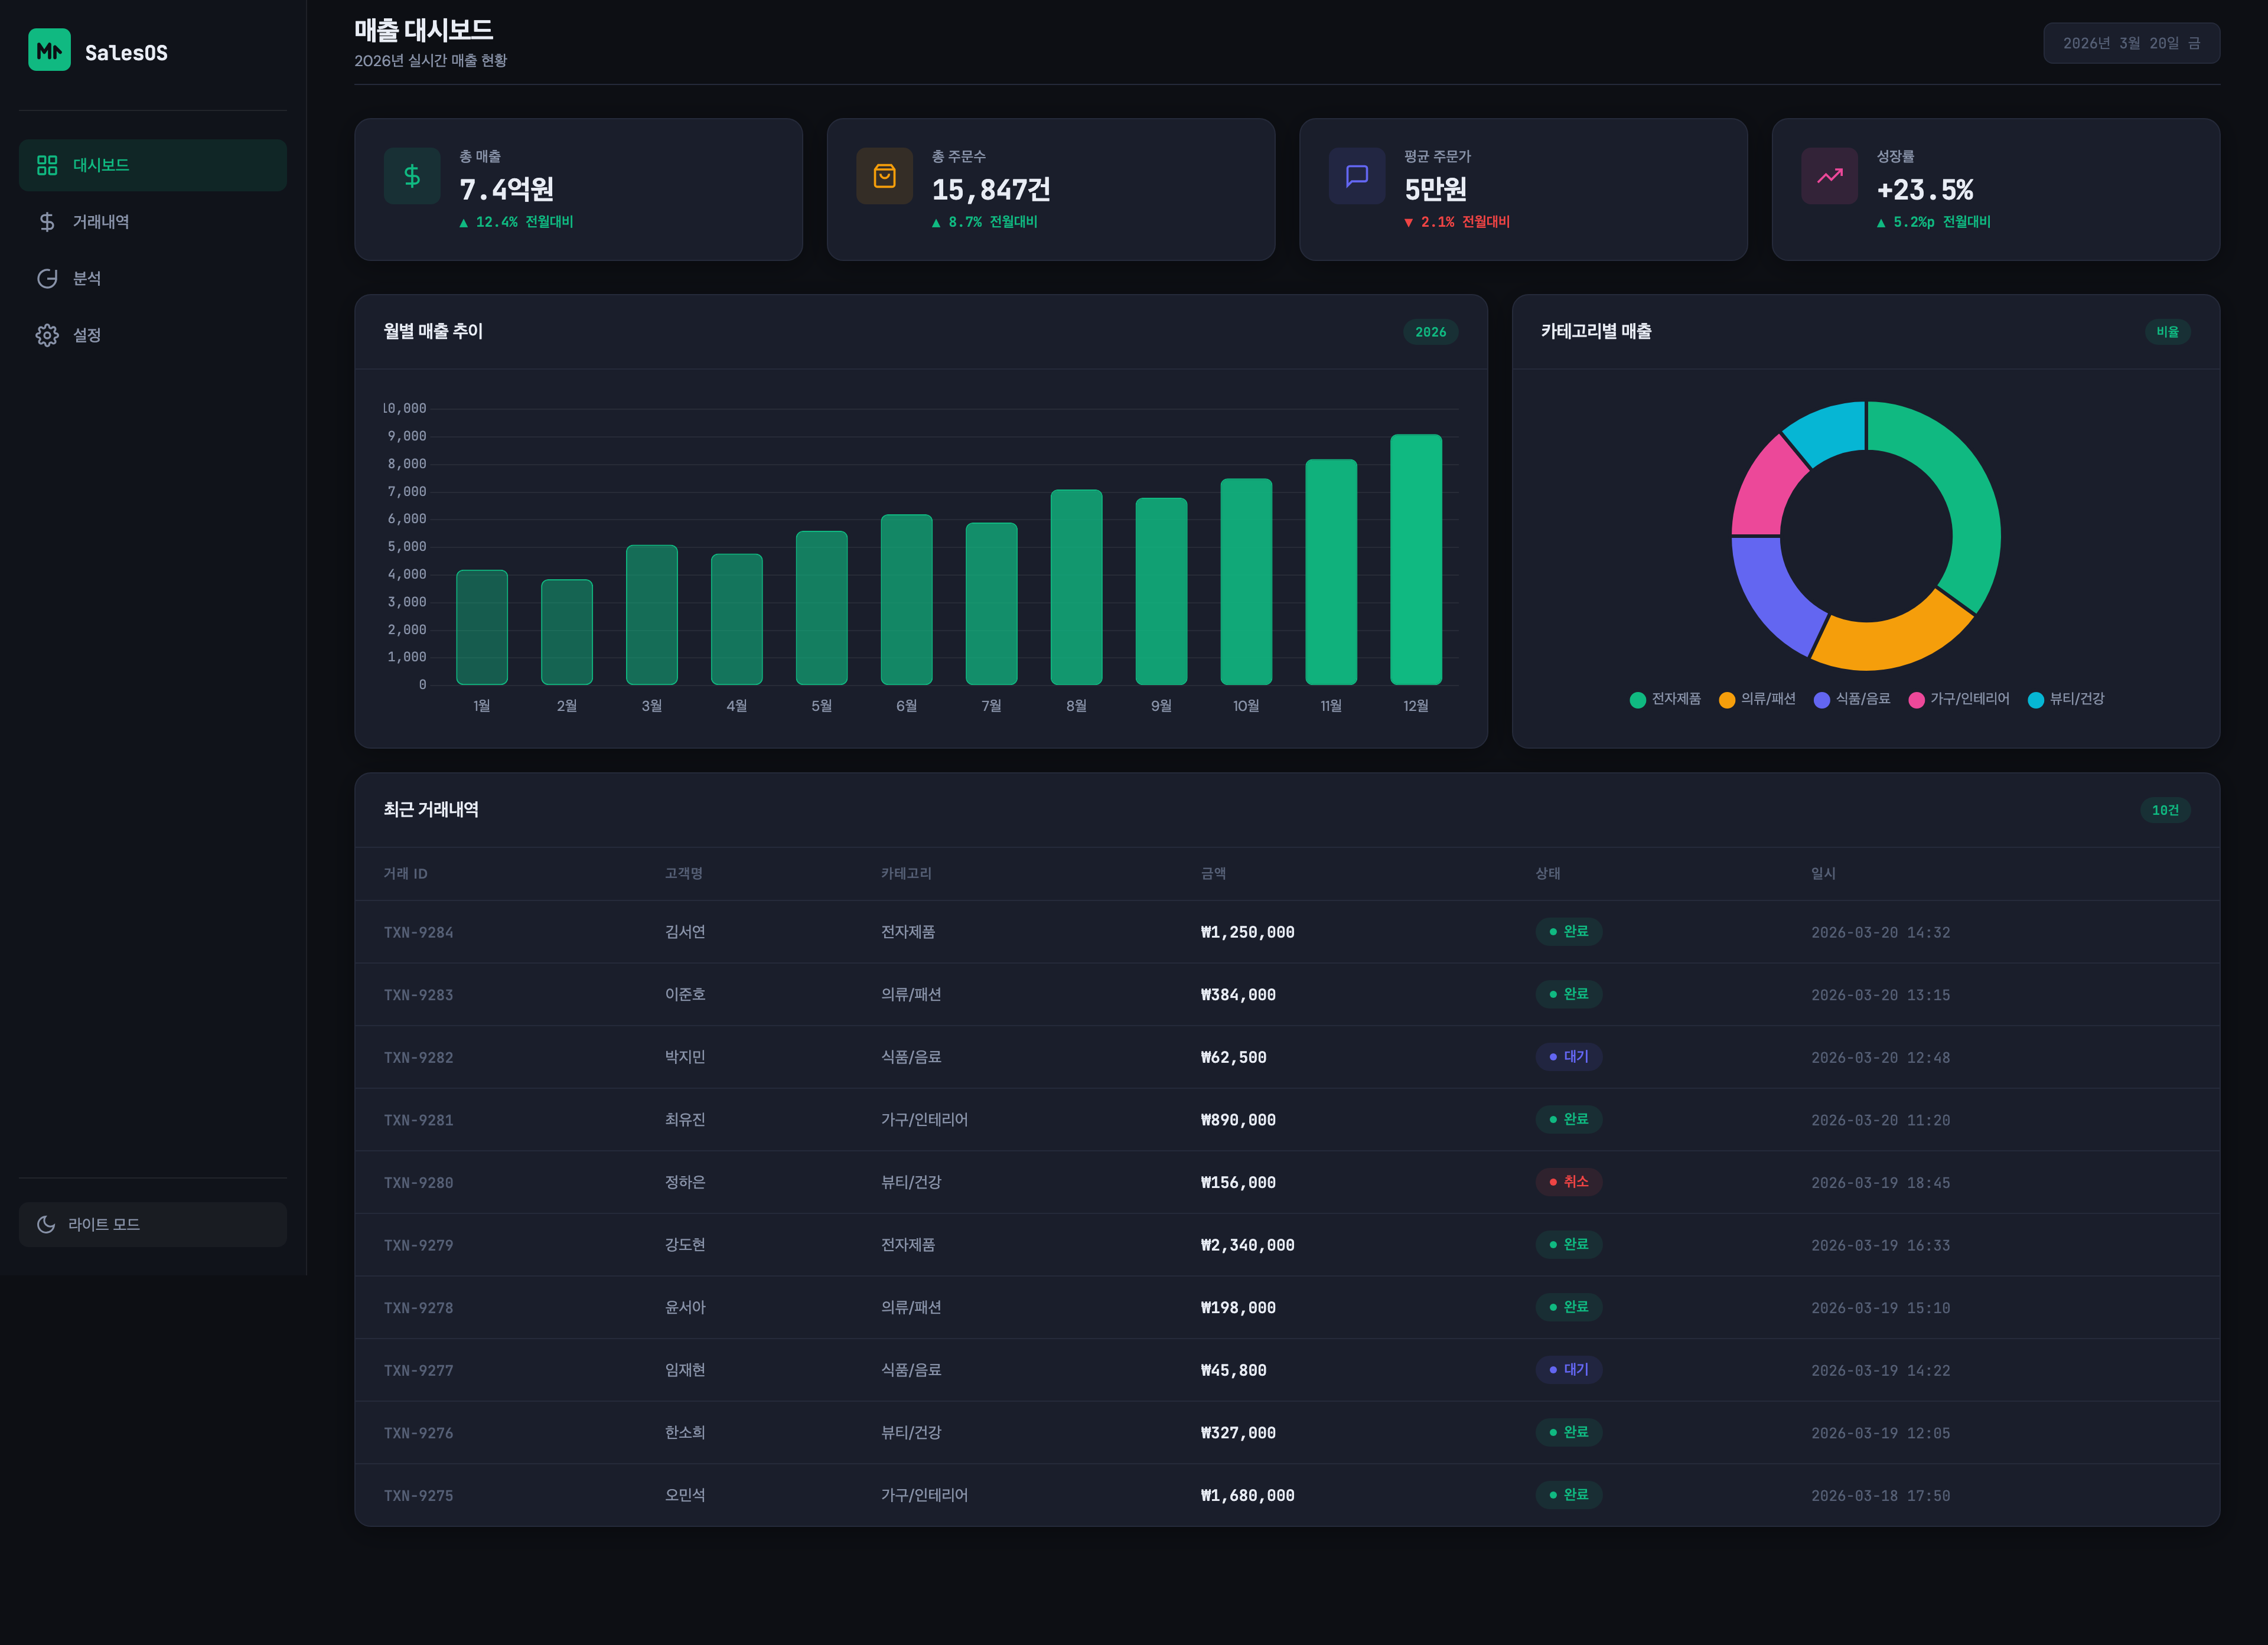Click the date pill 2026년 3월 20일

2131,43
